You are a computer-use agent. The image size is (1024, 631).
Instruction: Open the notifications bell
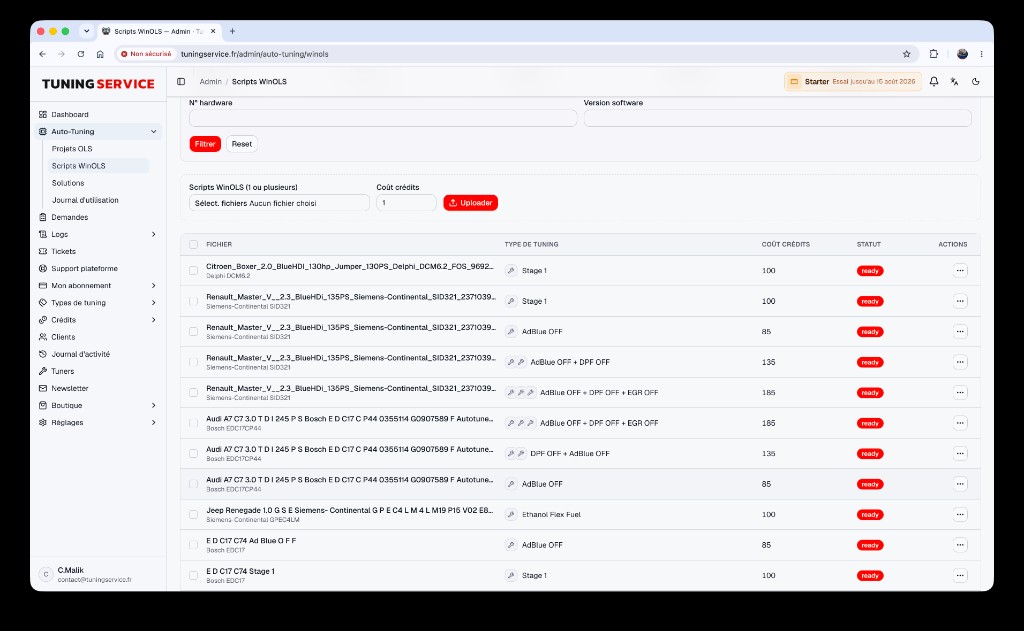pos(934,82)
